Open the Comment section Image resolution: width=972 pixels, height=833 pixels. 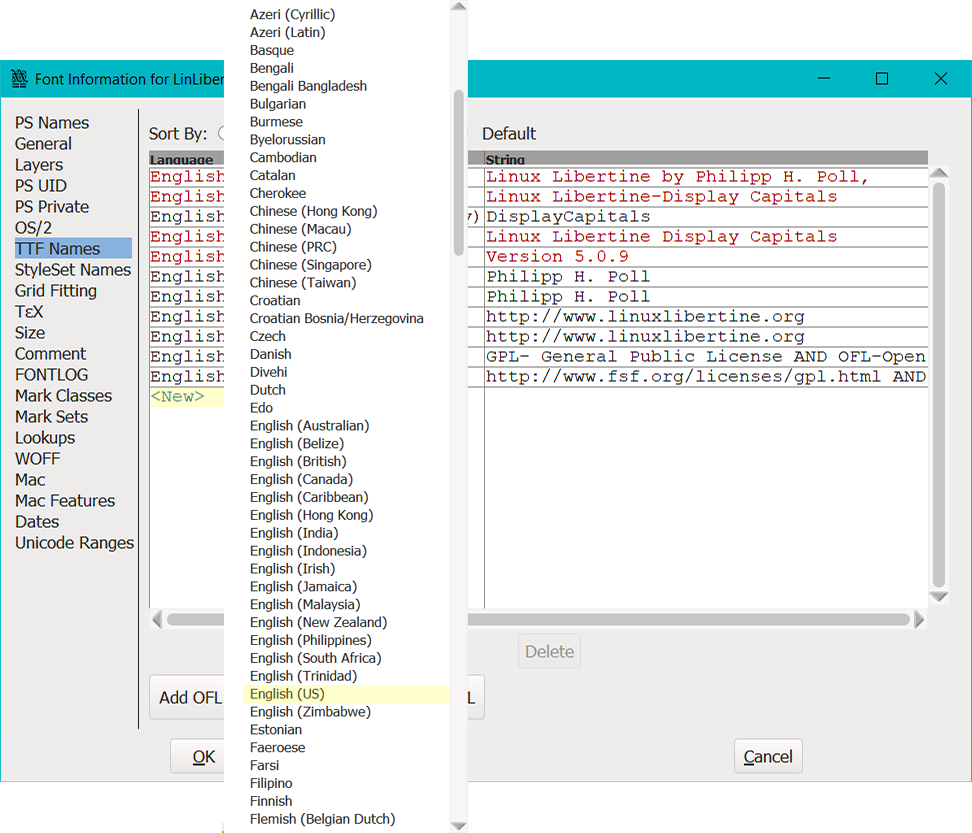(51, 354)
